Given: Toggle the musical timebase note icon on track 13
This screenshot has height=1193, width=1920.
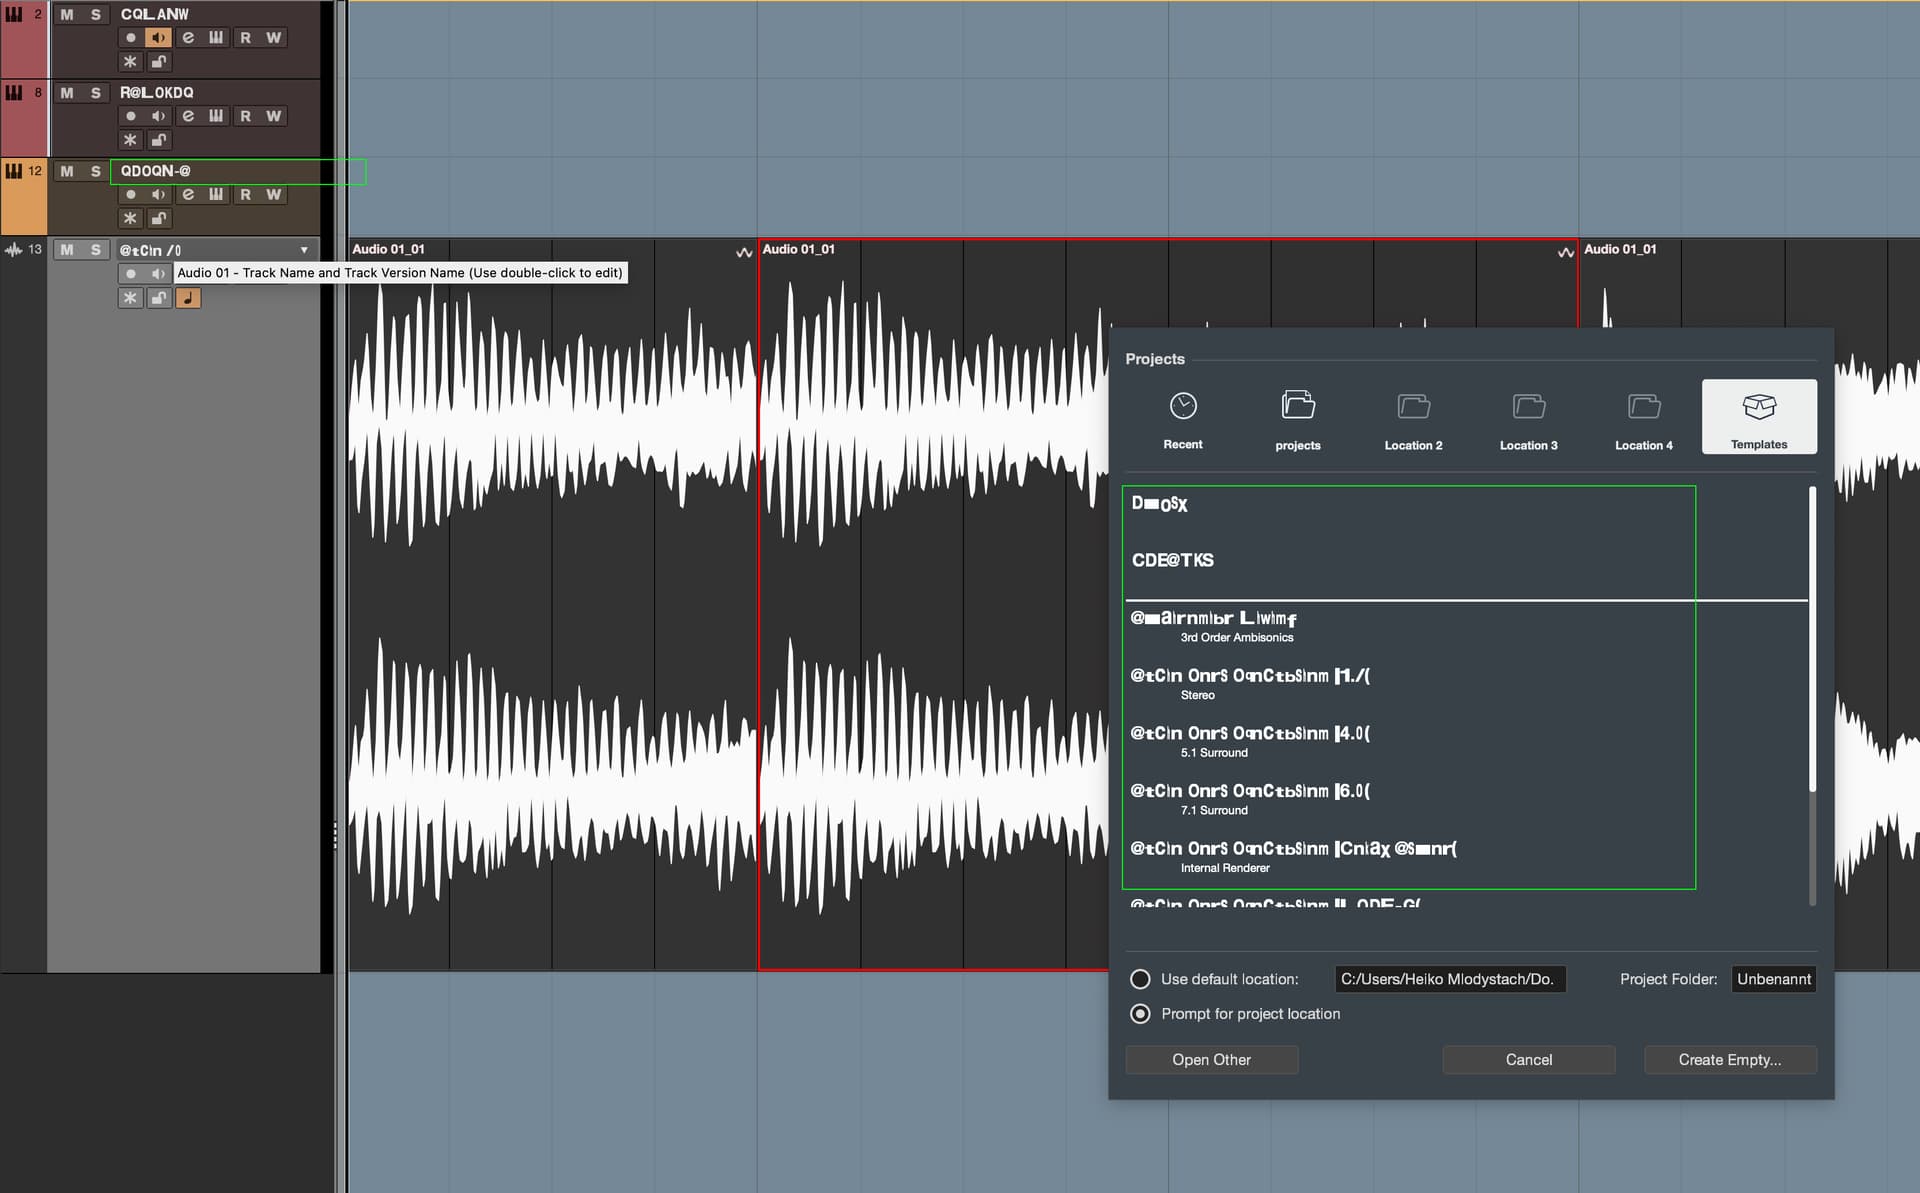Looking at the screenshot, I should click(x=188, y=298).
